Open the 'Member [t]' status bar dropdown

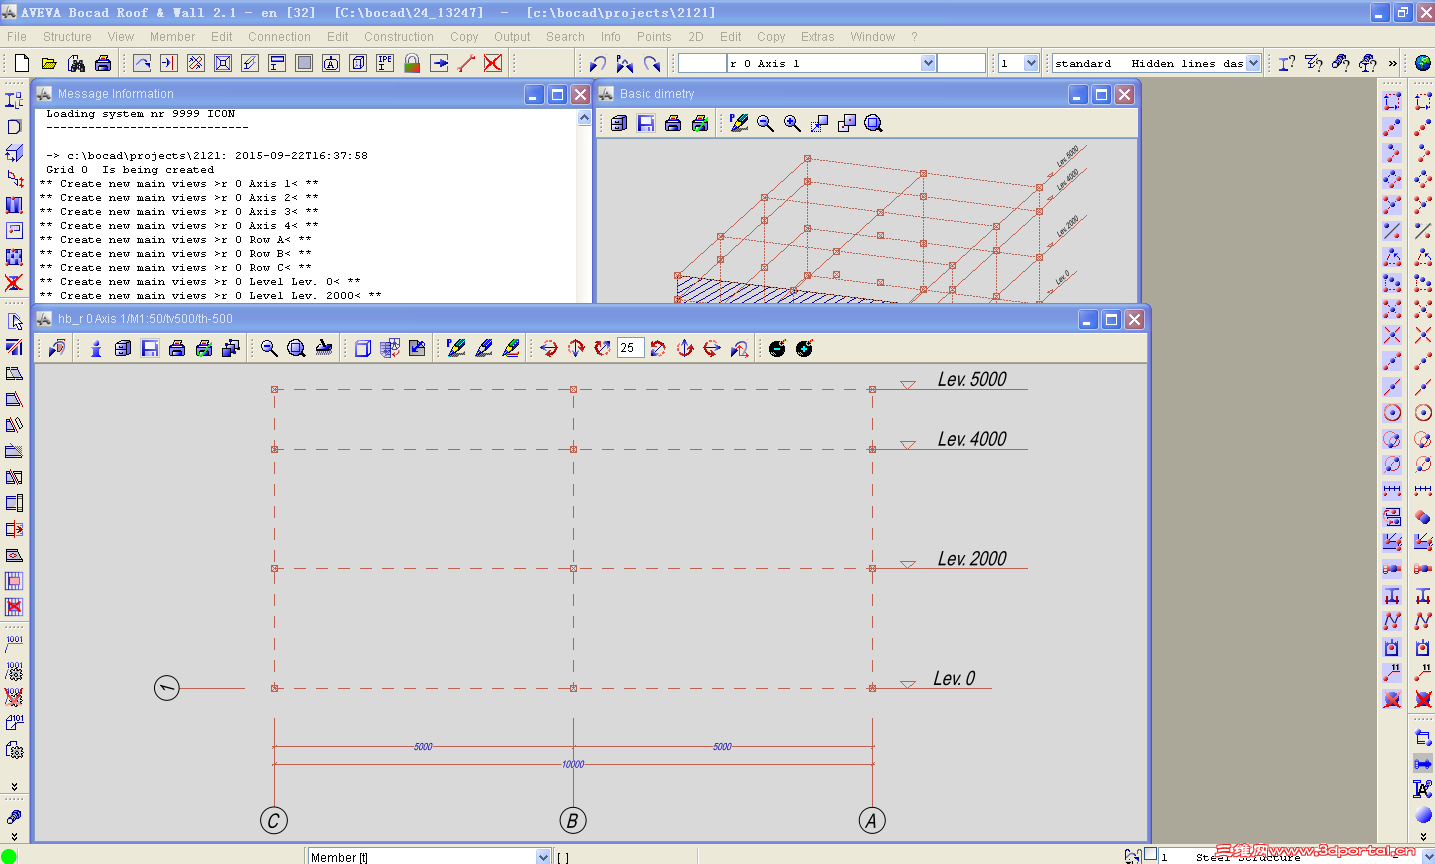click(x=543, y=857)
